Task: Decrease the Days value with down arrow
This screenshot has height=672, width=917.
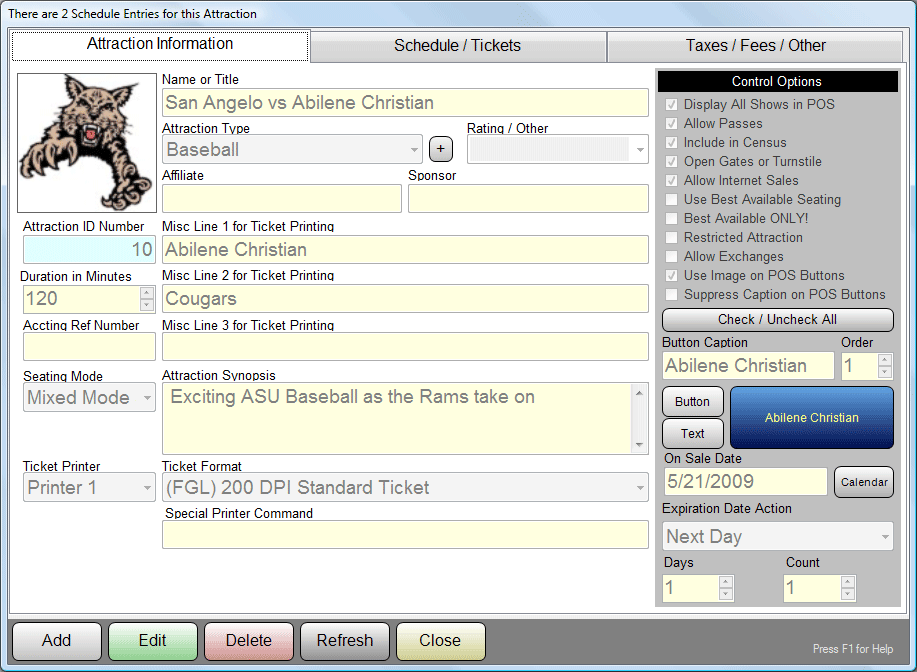Action: click(x=725, y=594)
